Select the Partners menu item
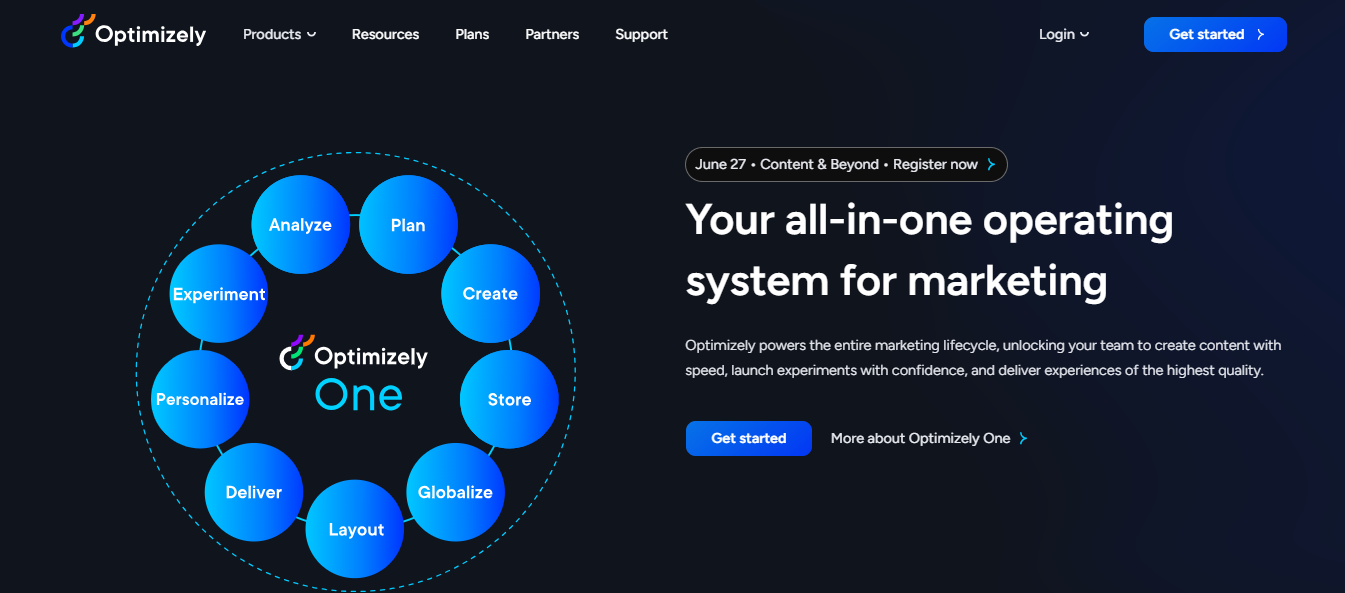 (551, 34)
